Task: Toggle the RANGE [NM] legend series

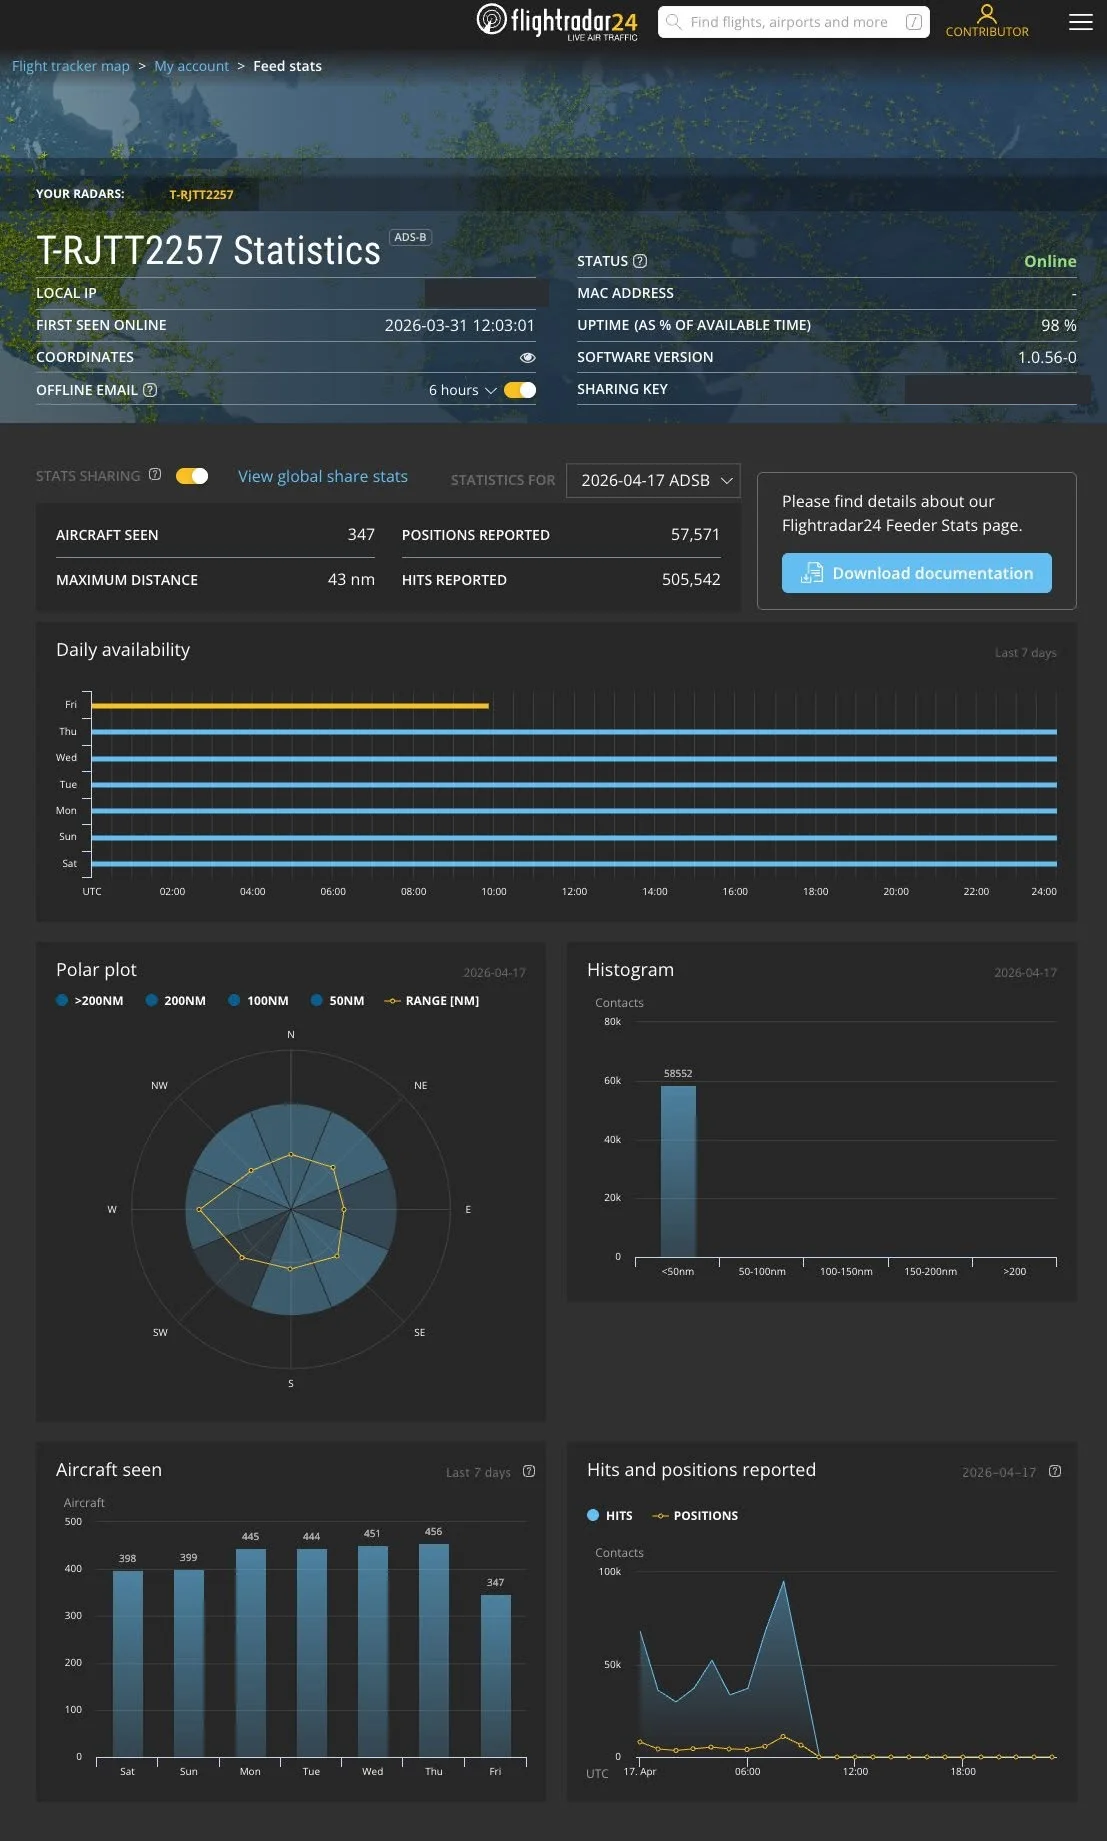Action: coord(432,1000)
